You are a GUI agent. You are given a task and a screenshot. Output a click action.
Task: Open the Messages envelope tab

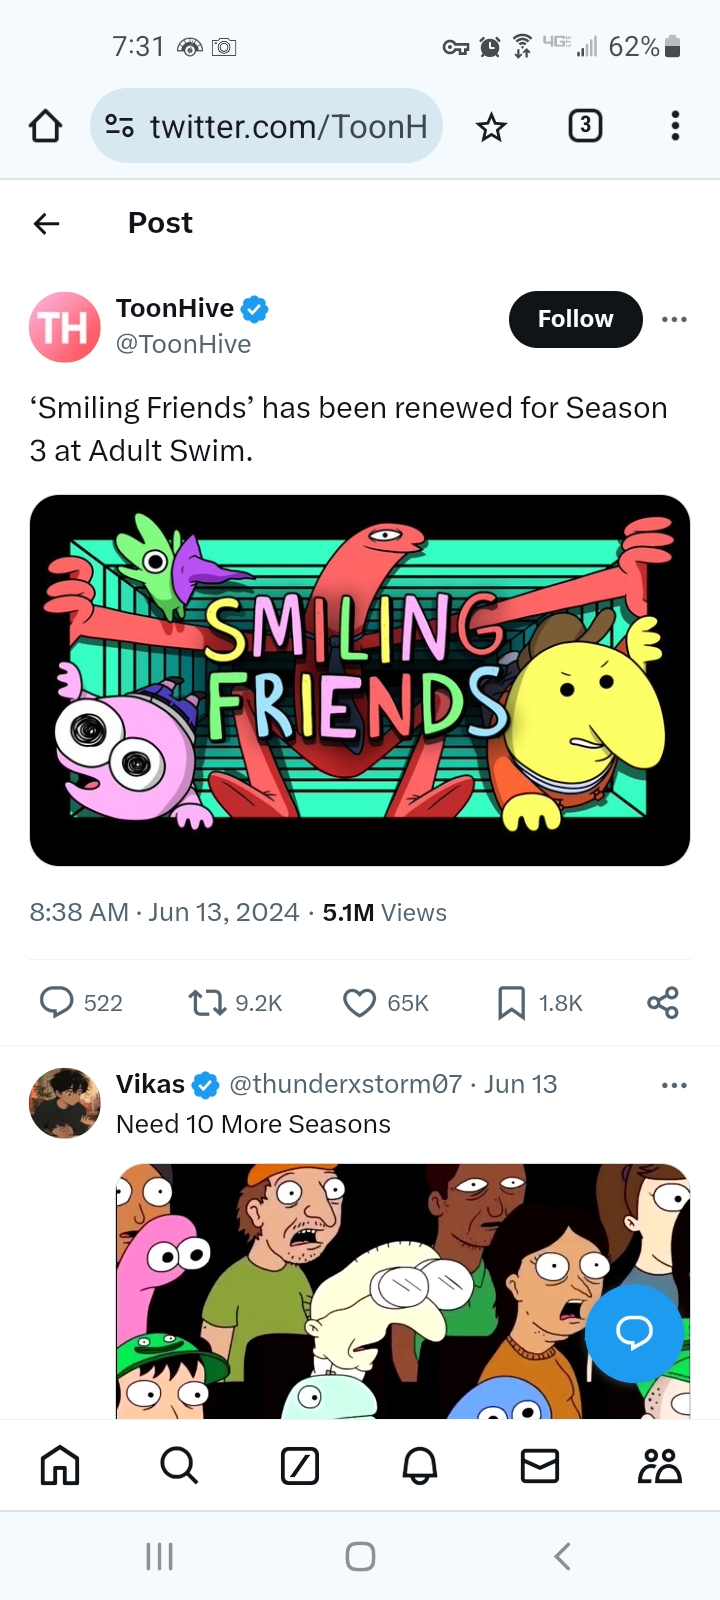click(540, 1466)
